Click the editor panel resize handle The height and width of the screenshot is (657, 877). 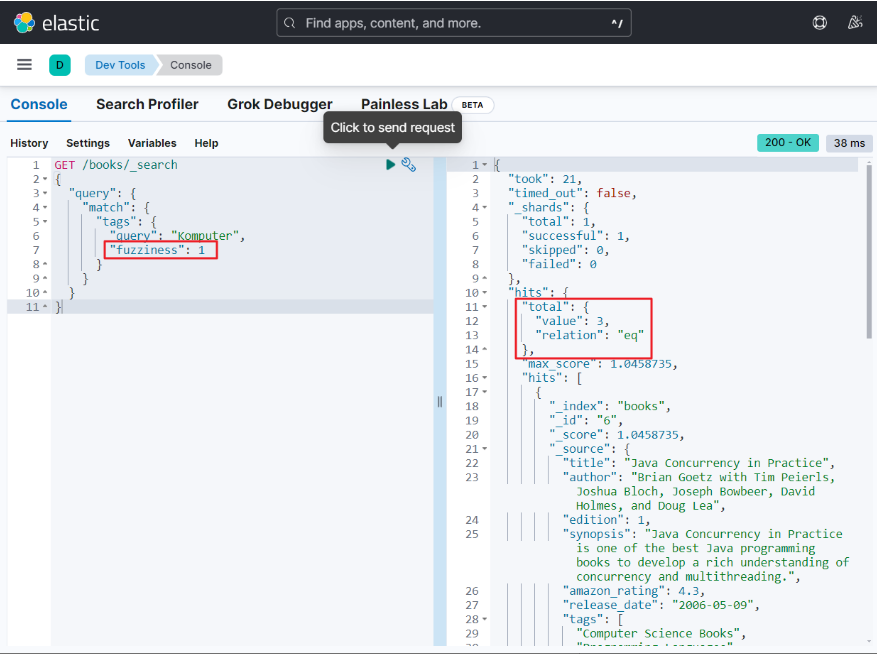(440, 401)
